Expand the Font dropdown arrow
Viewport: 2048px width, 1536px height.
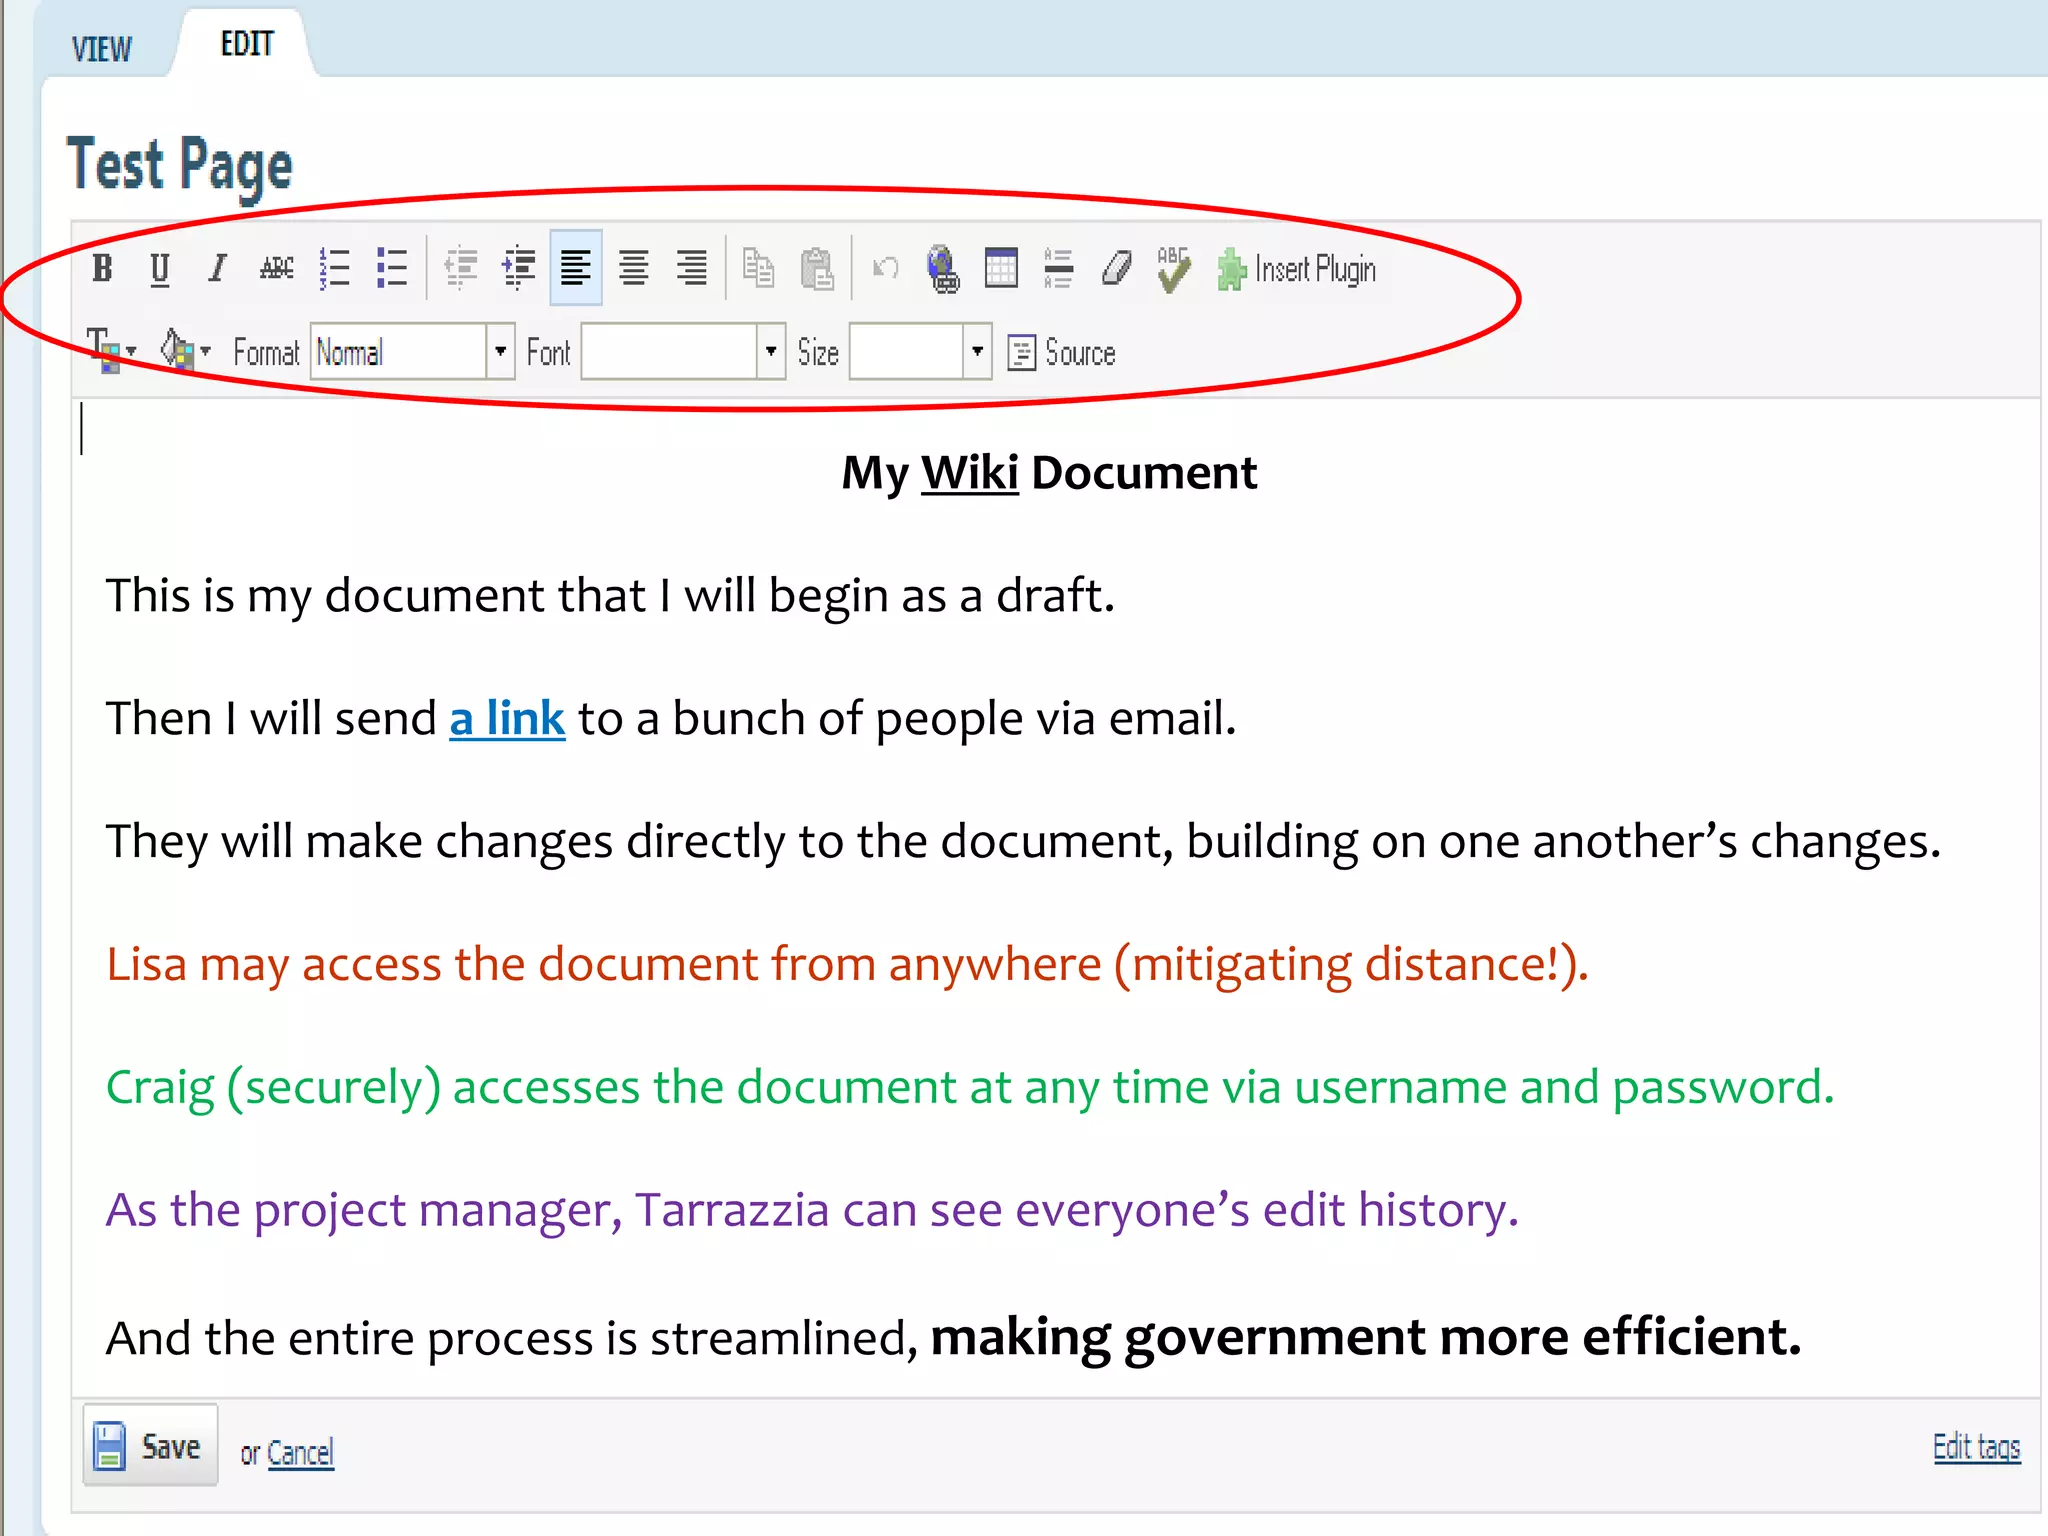[770, 352]
